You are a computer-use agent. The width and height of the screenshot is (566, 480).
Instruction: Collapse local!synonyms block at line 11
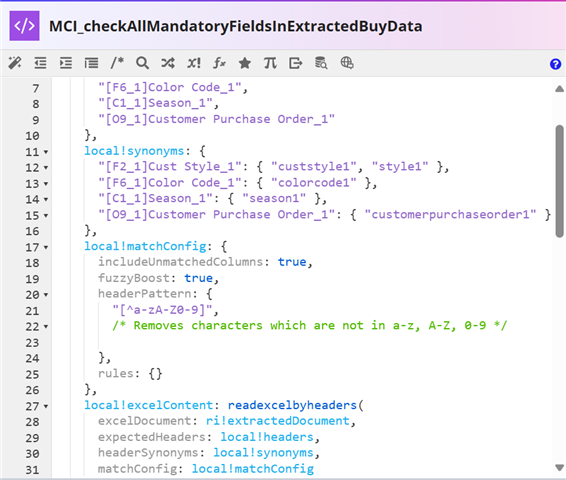point(46,152)
